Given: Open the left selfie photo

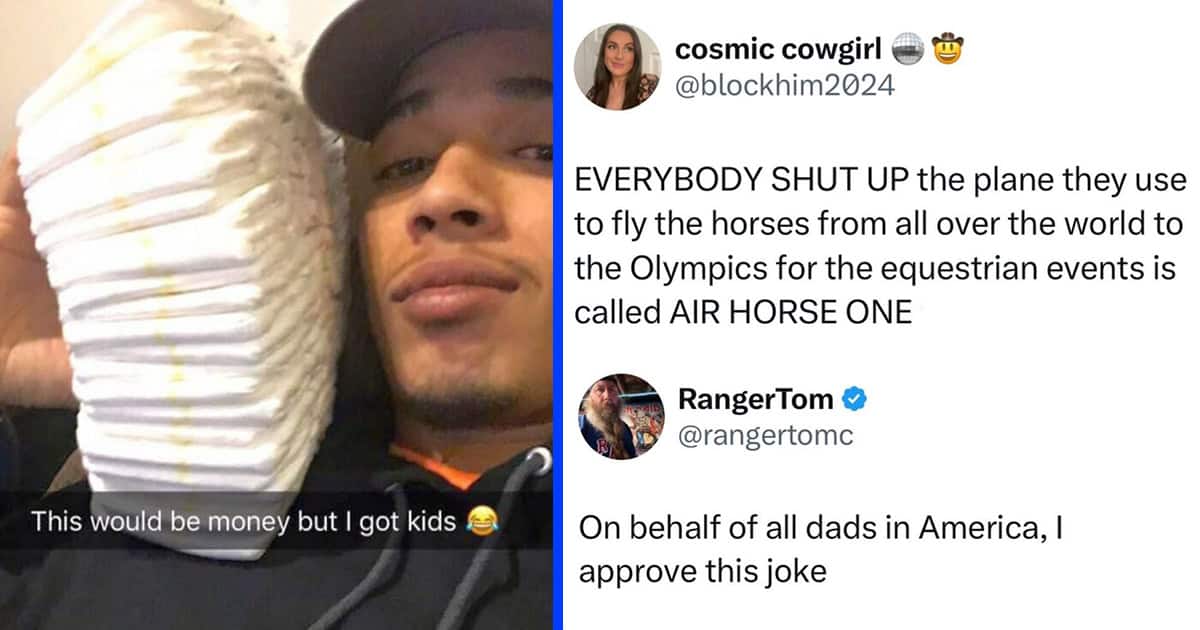Looking at the screenshot, I should tap(276, 315).
